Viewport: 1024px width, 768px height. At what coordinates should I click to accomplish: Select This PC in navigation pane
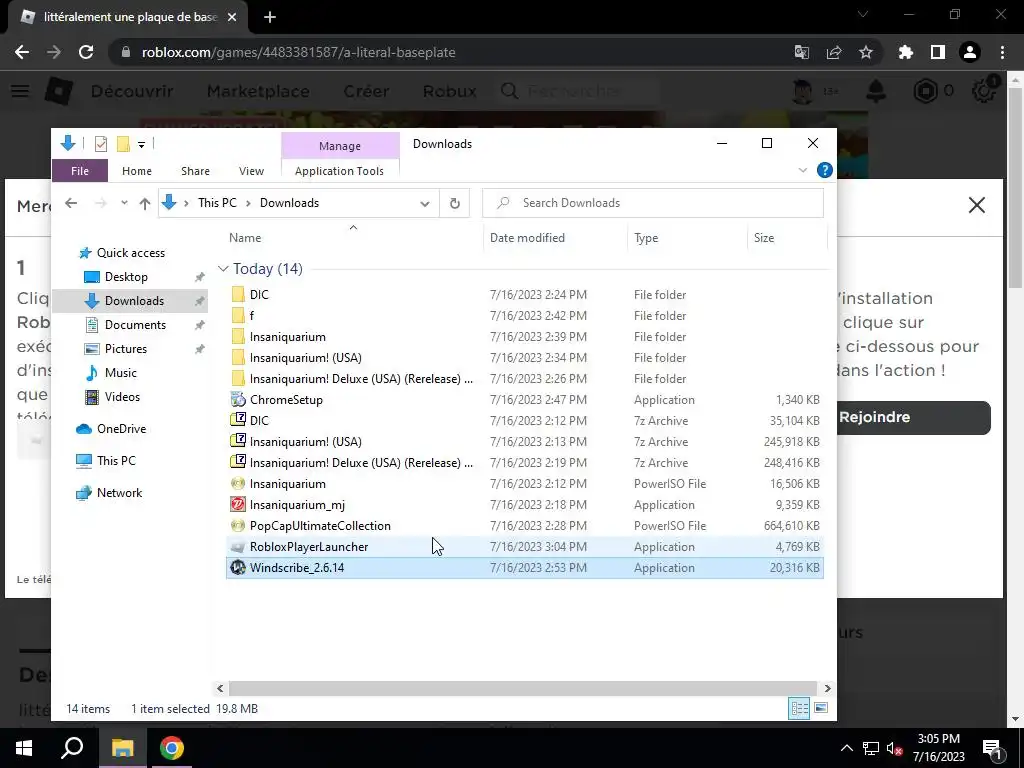click(x=116, y=461)
